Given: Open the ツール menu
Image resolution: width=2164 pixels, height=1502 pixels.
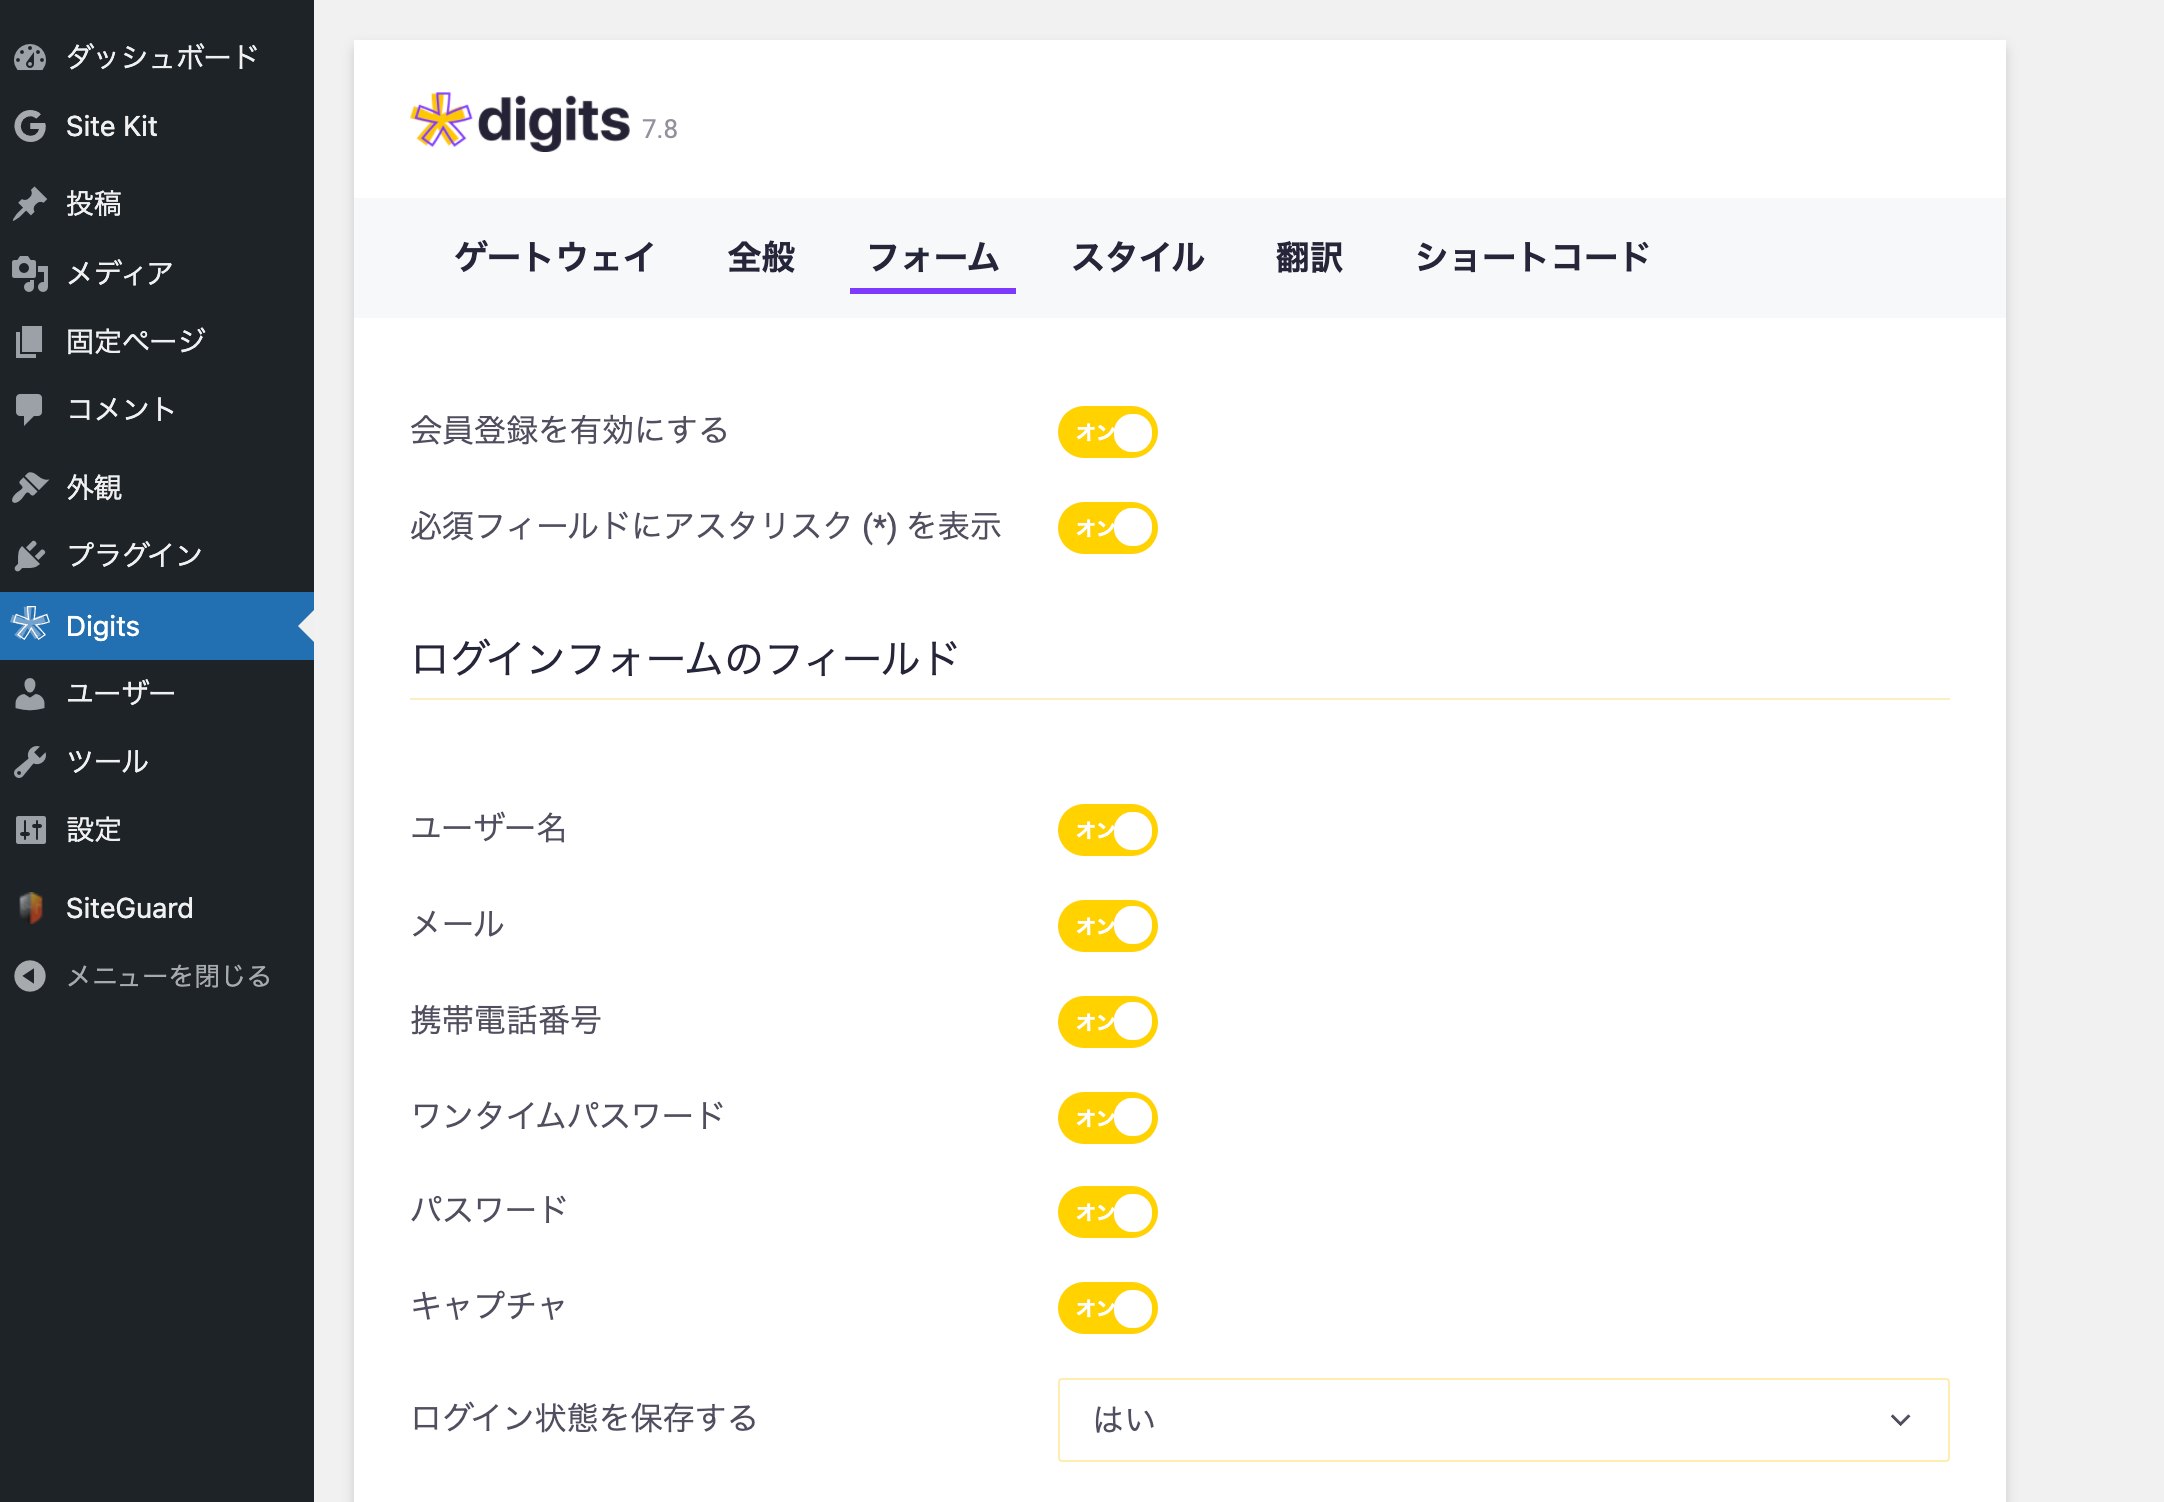Looking at the screenshot, I should coord(157,761).
